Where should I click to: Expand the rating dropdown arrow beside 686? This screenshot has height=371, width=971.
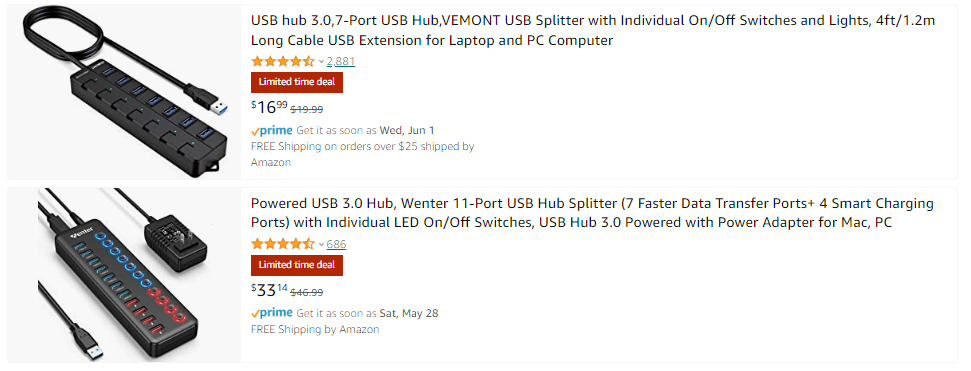321,244
